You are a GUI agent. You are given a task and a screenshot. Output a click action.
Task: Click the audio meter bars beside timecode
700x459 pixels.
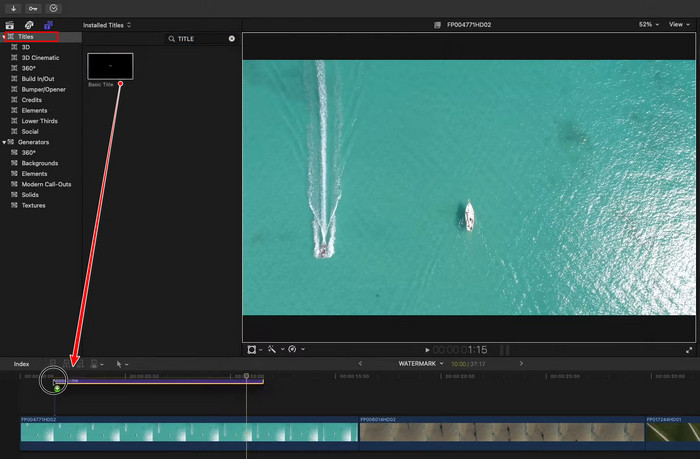[504, 350]
